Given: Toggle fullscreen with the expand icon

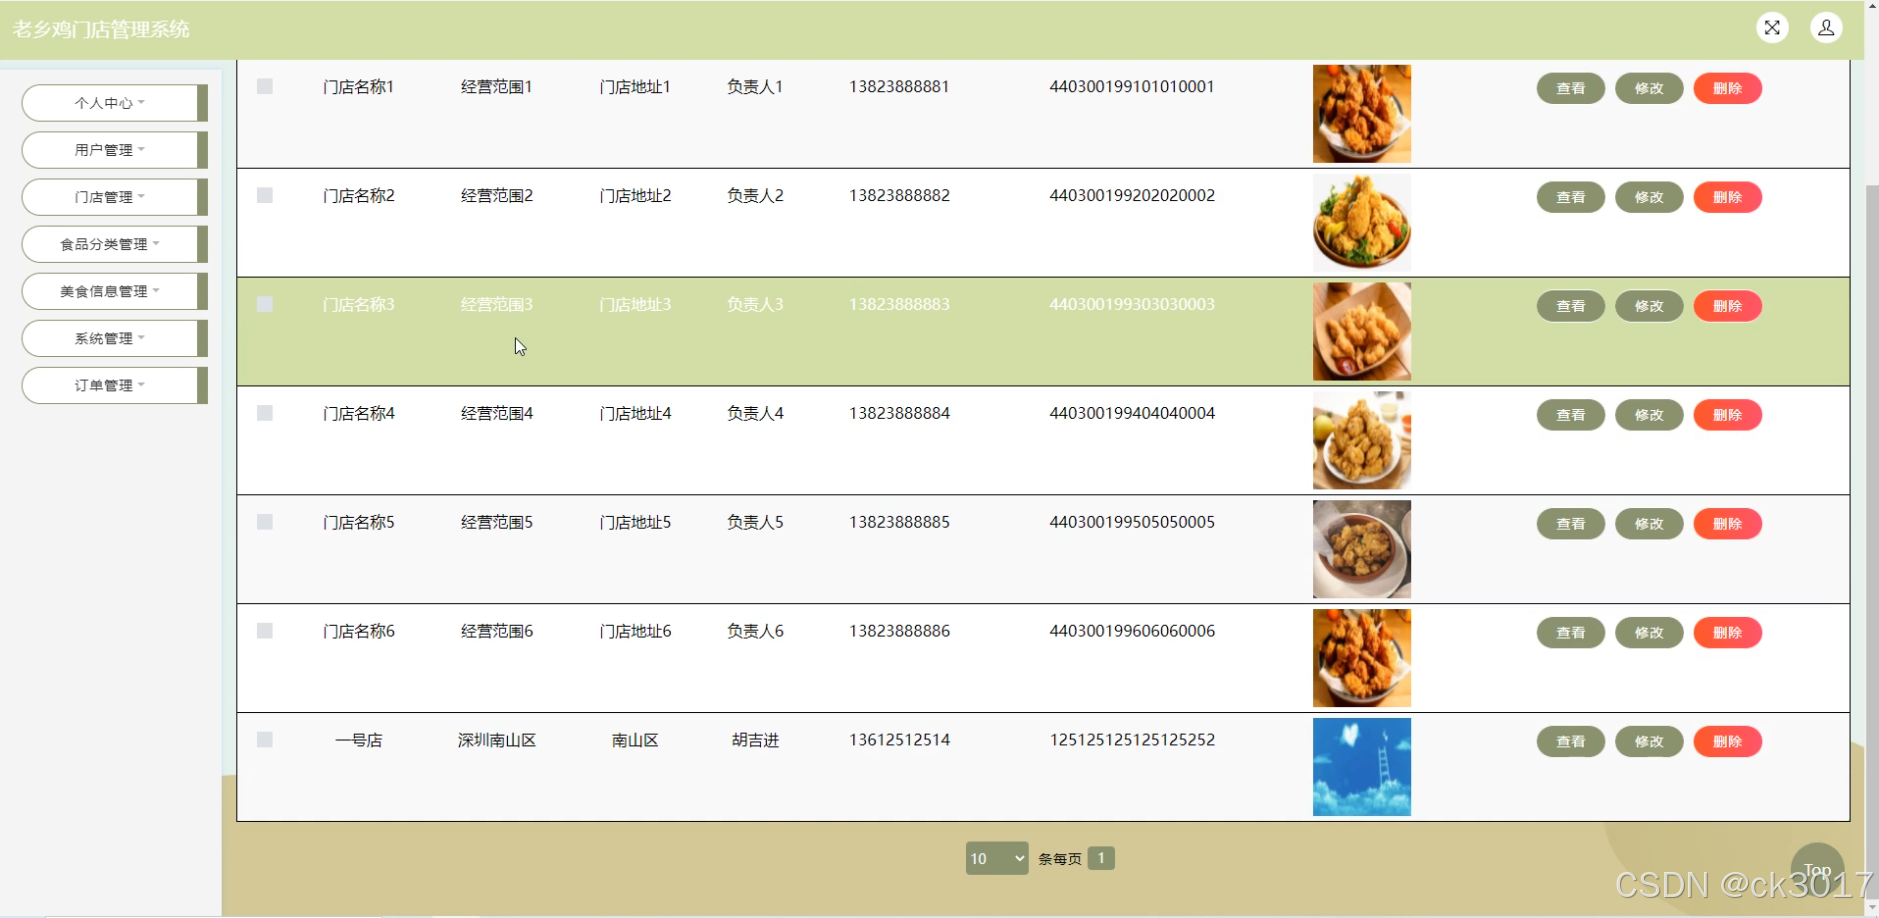Looking at the screenshot, I should pos(1772,28).
